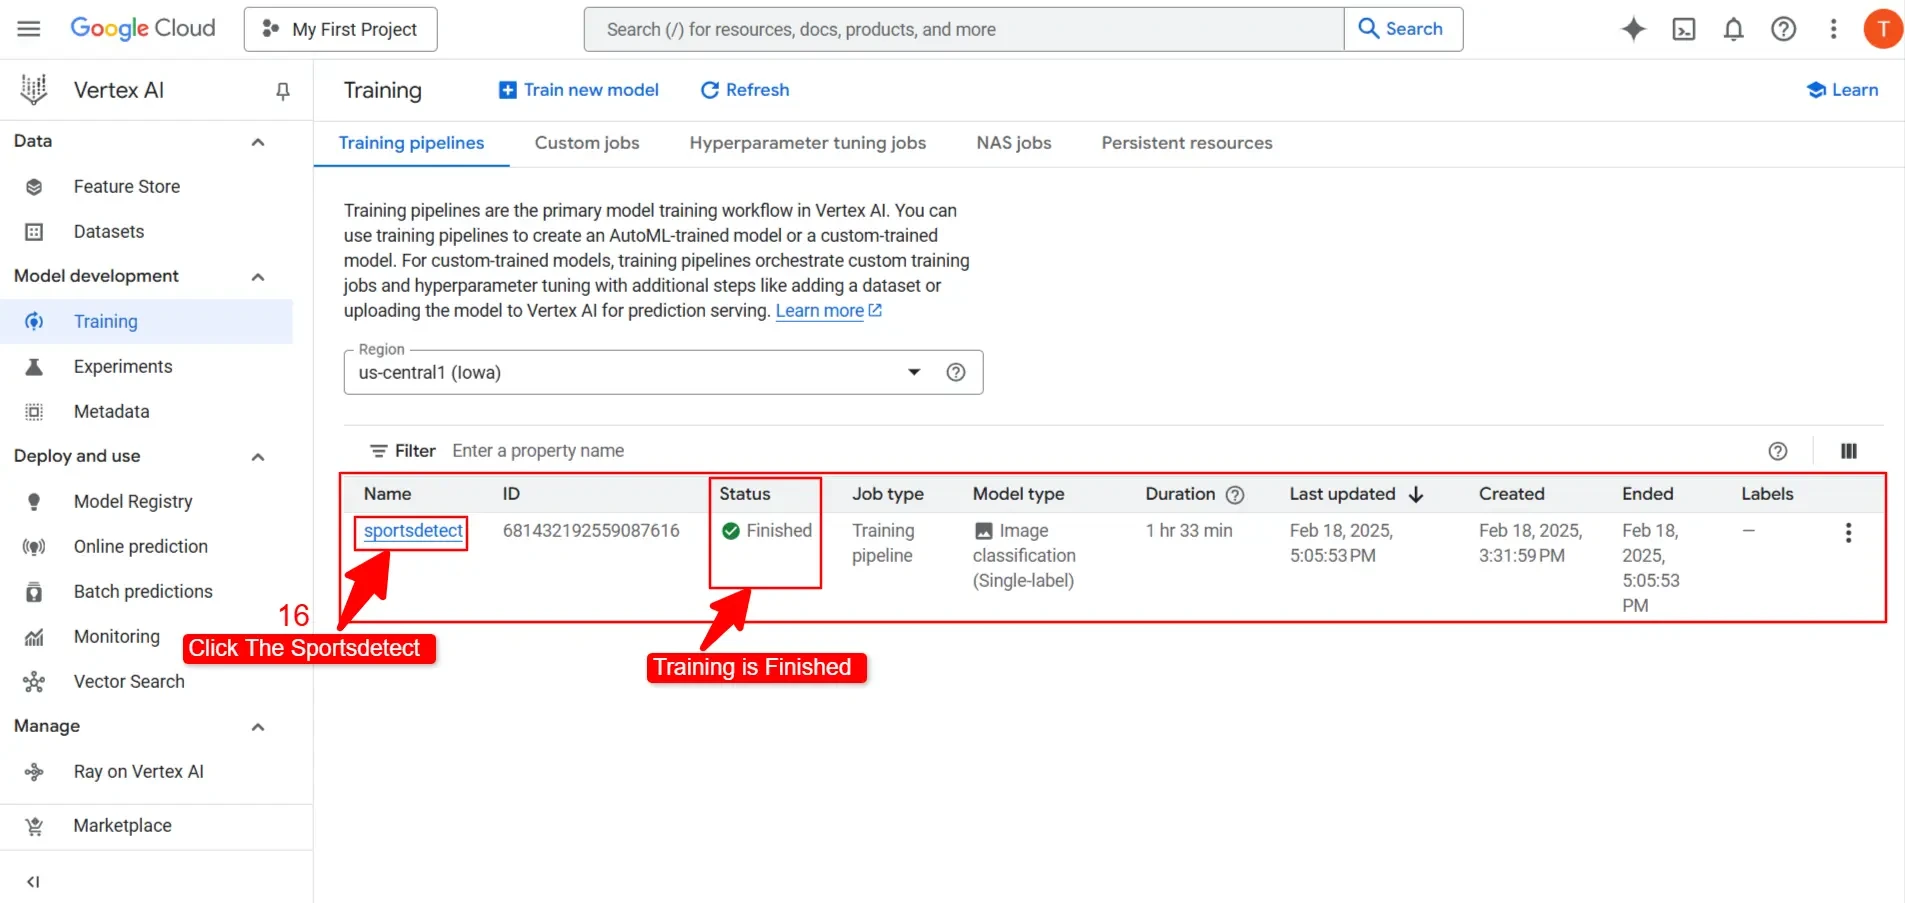
Task: Open the top bar three-dot settings menu
Action: pyautogui.click(x=1833, y=29)
